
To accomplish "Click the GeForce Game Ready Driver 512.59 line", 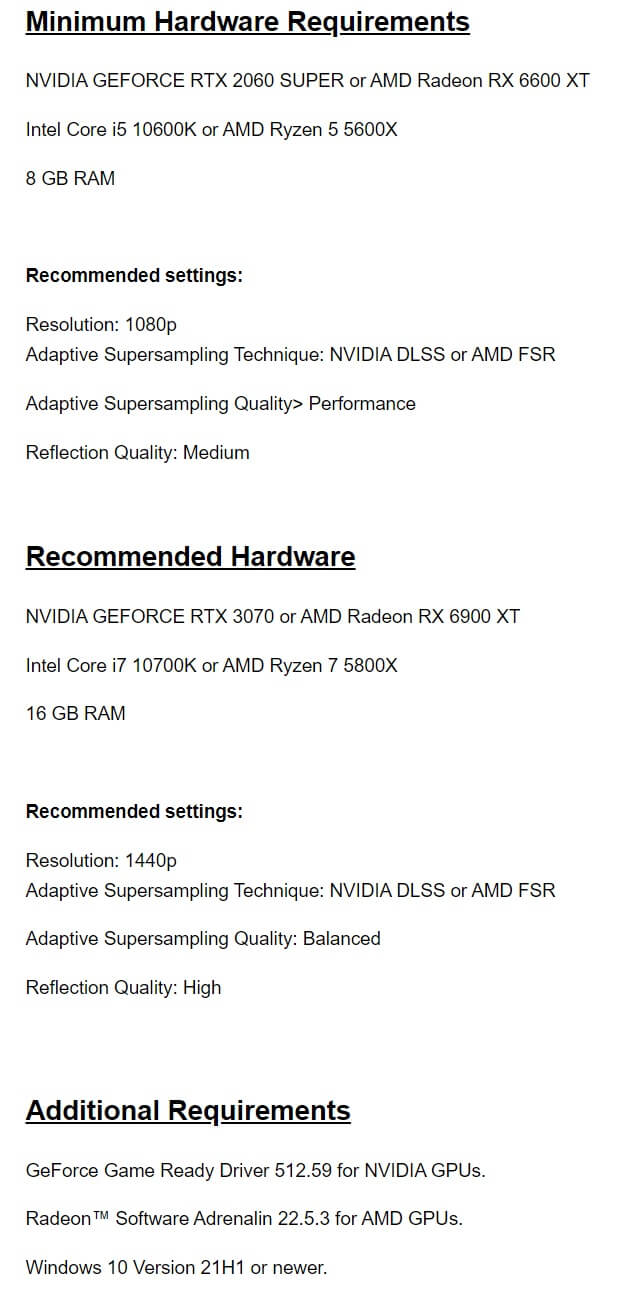I will (255, 1170).
